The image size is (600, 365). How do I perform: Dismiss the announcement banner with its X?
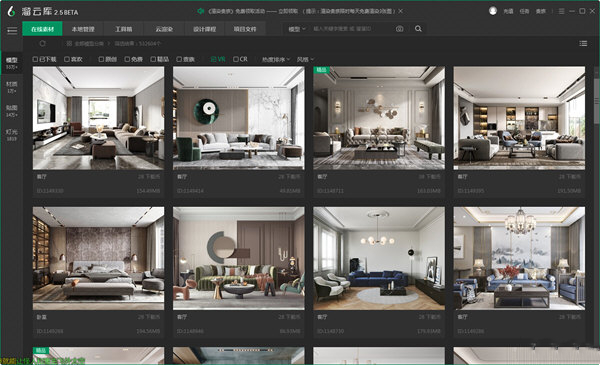(401, 11)
